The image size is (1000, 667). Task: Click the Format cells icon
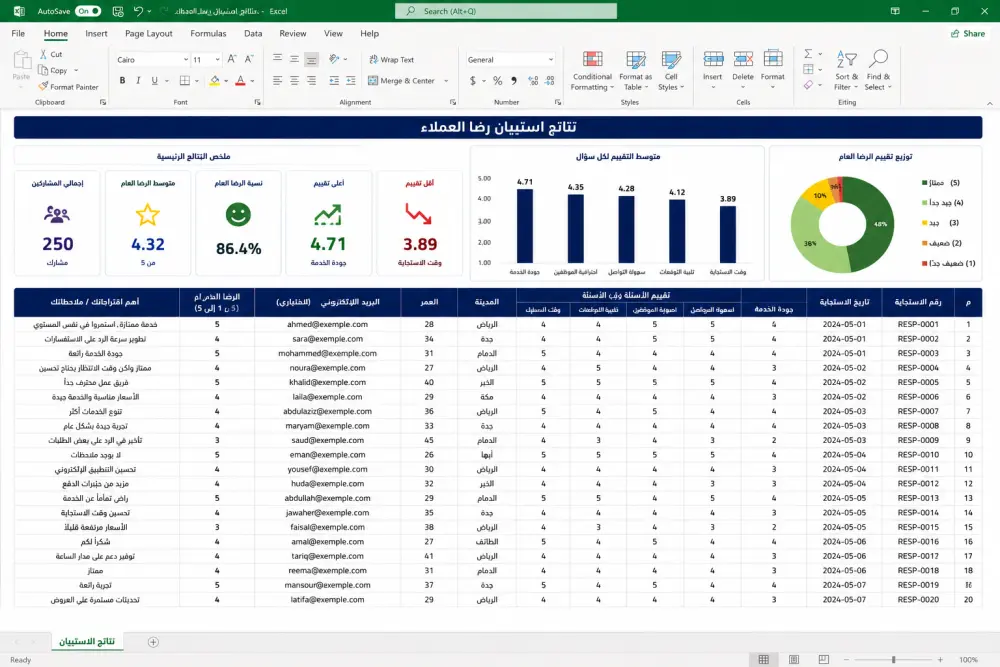point(773,59)
